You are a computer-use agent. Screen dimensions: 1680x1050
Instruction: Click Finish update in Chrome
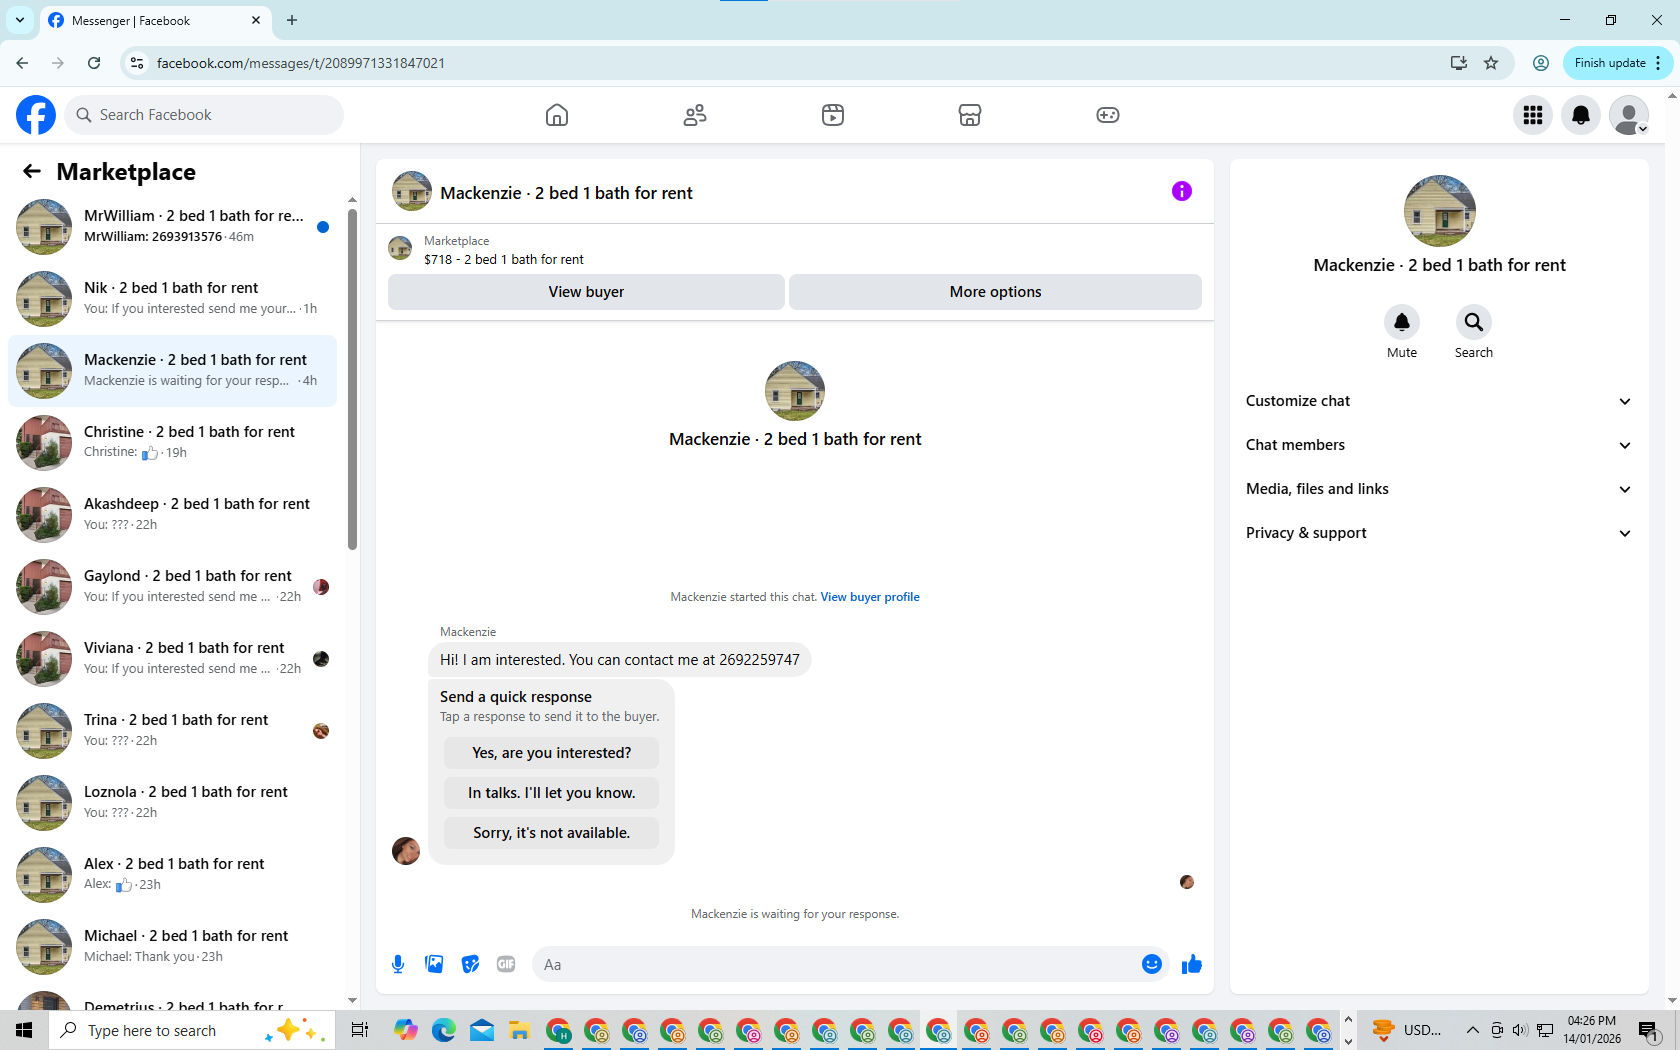coord(1616,63)
